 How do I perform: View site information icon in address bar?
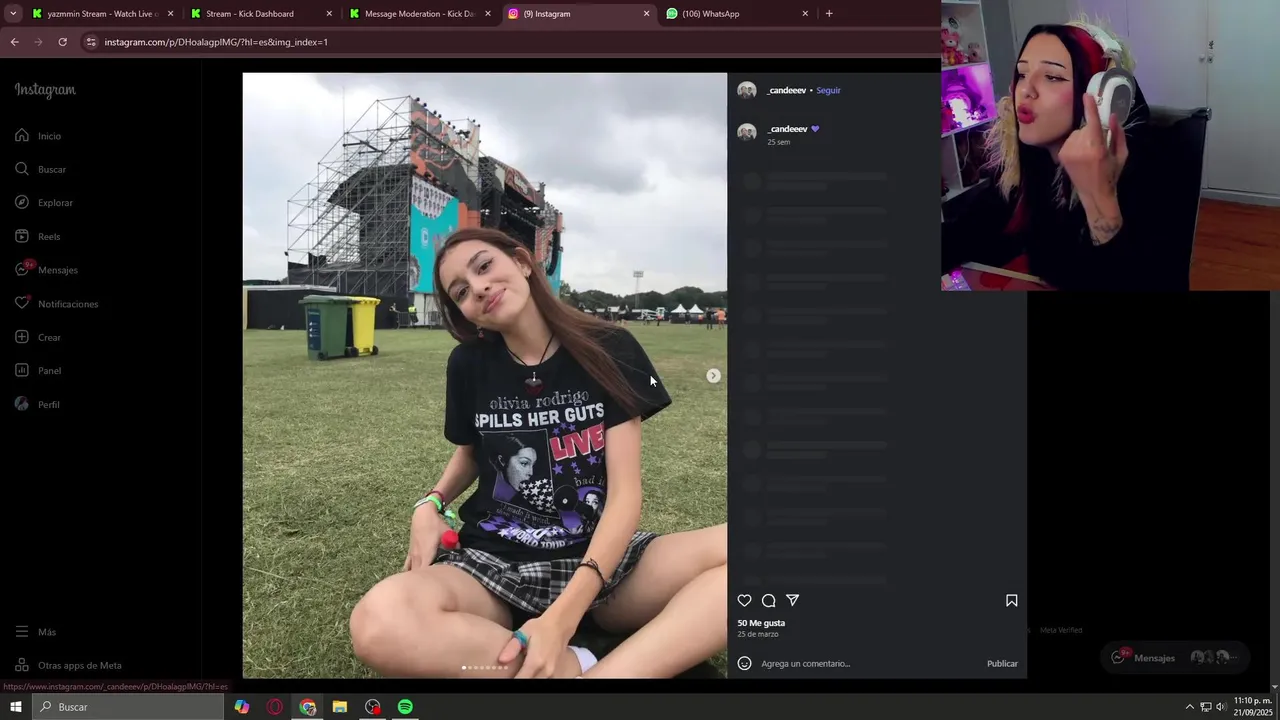[91, 42]
